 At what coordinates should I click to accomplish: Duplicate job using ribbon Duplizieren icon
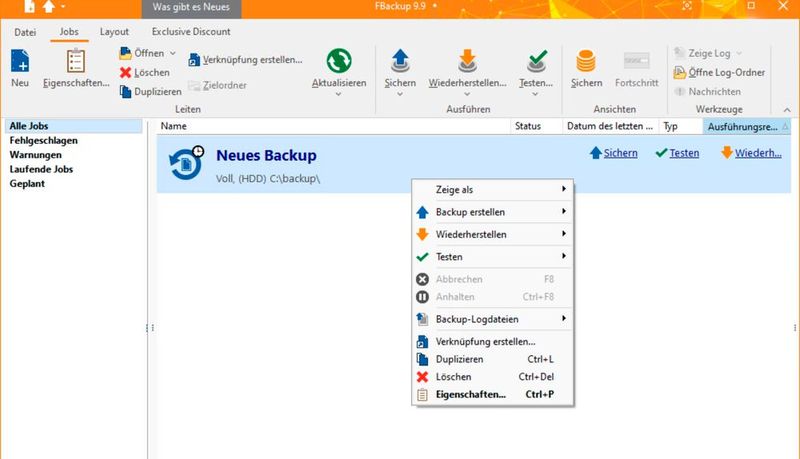coord(126,91)
